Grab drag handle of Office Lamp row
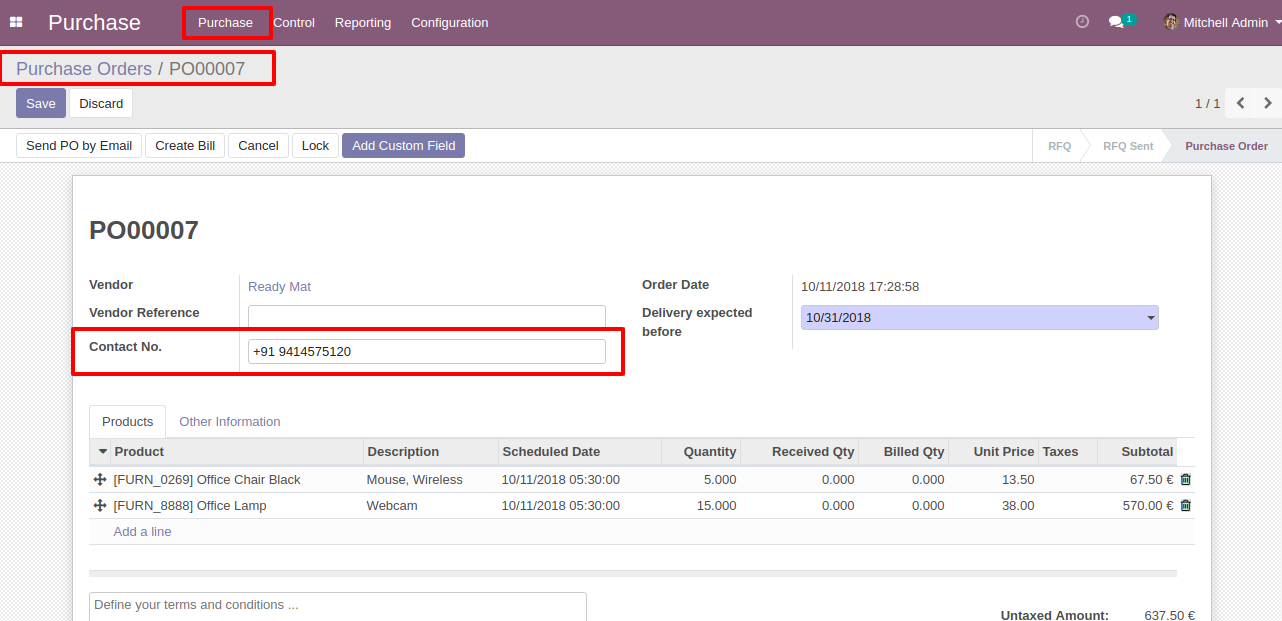Image resolution: width=1282 pixels, height=621 pixels. point(100,506)
